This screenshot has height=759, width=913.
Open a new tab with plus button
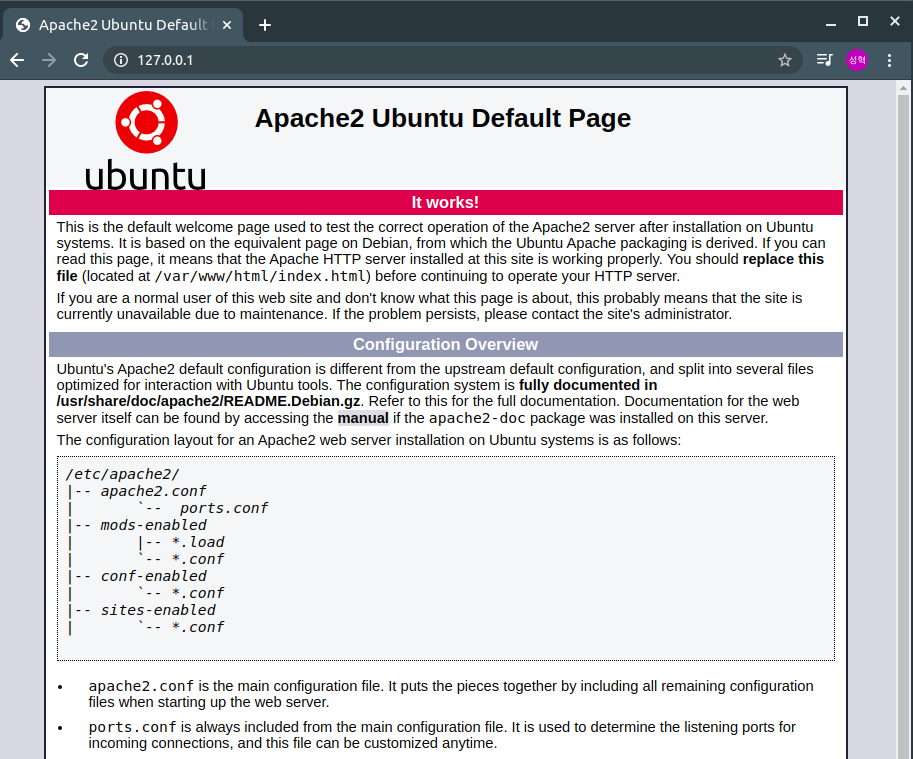tap(264, 25)
